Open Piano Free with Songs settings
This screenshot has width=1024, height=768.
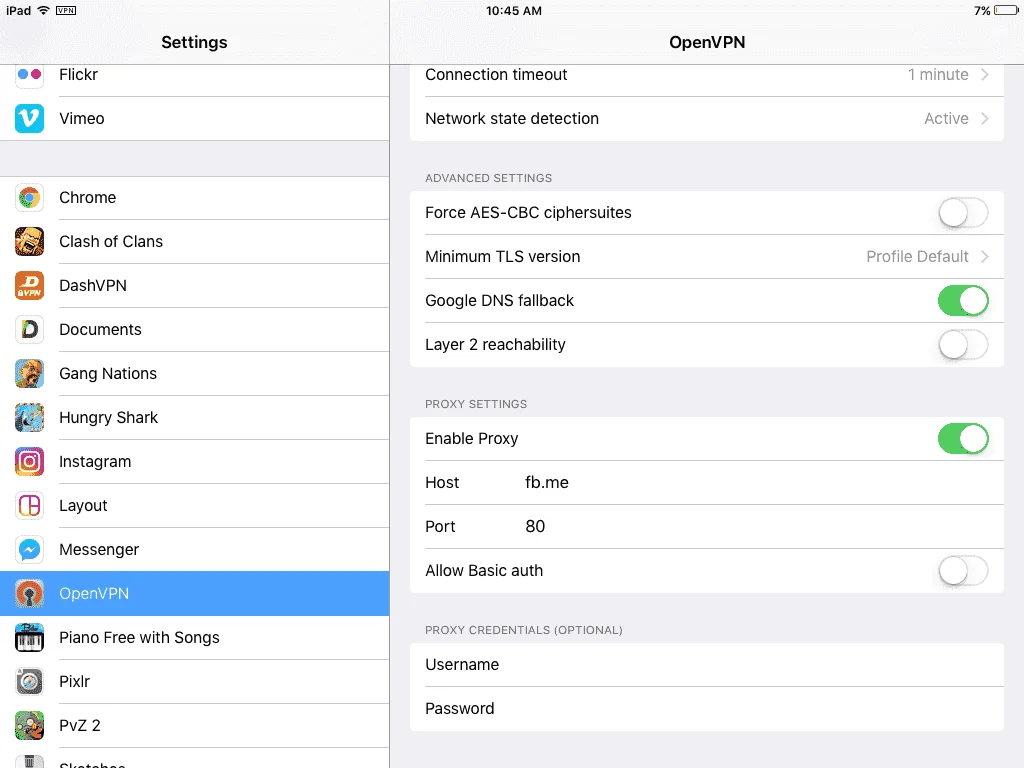point(195,637)
